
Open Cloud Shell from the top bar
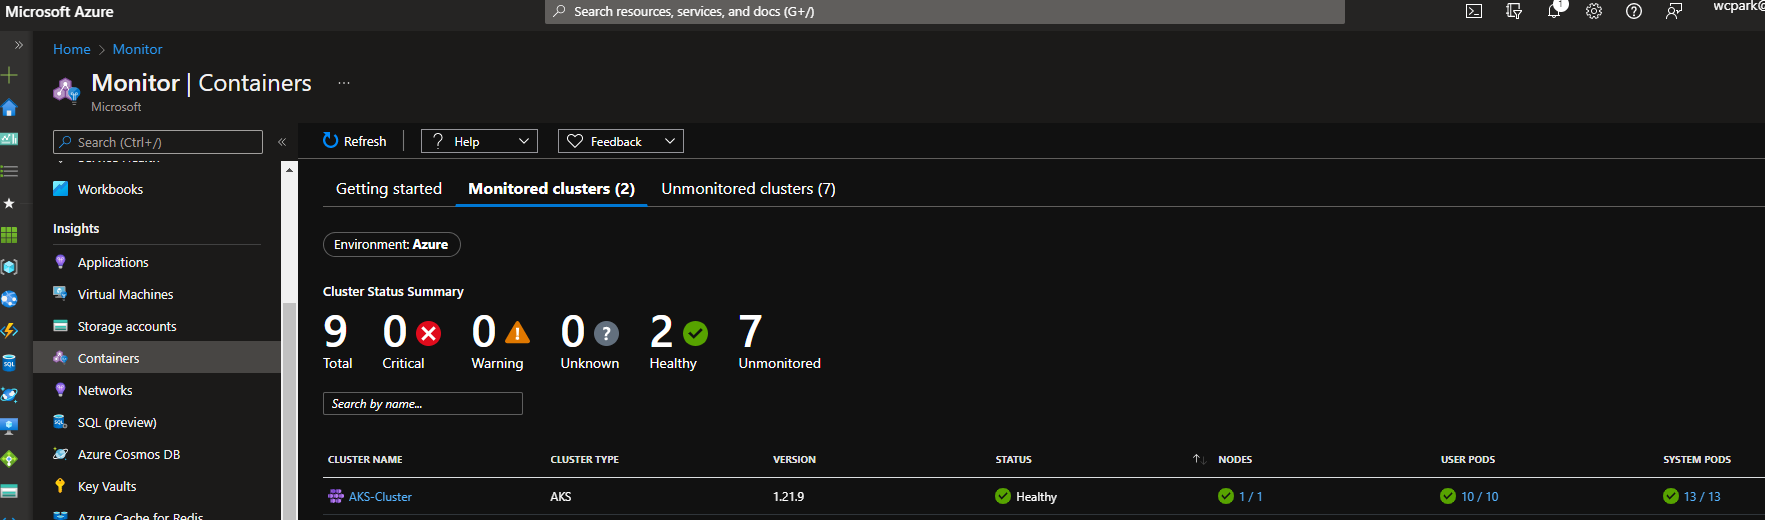(x=1474, y=12)
